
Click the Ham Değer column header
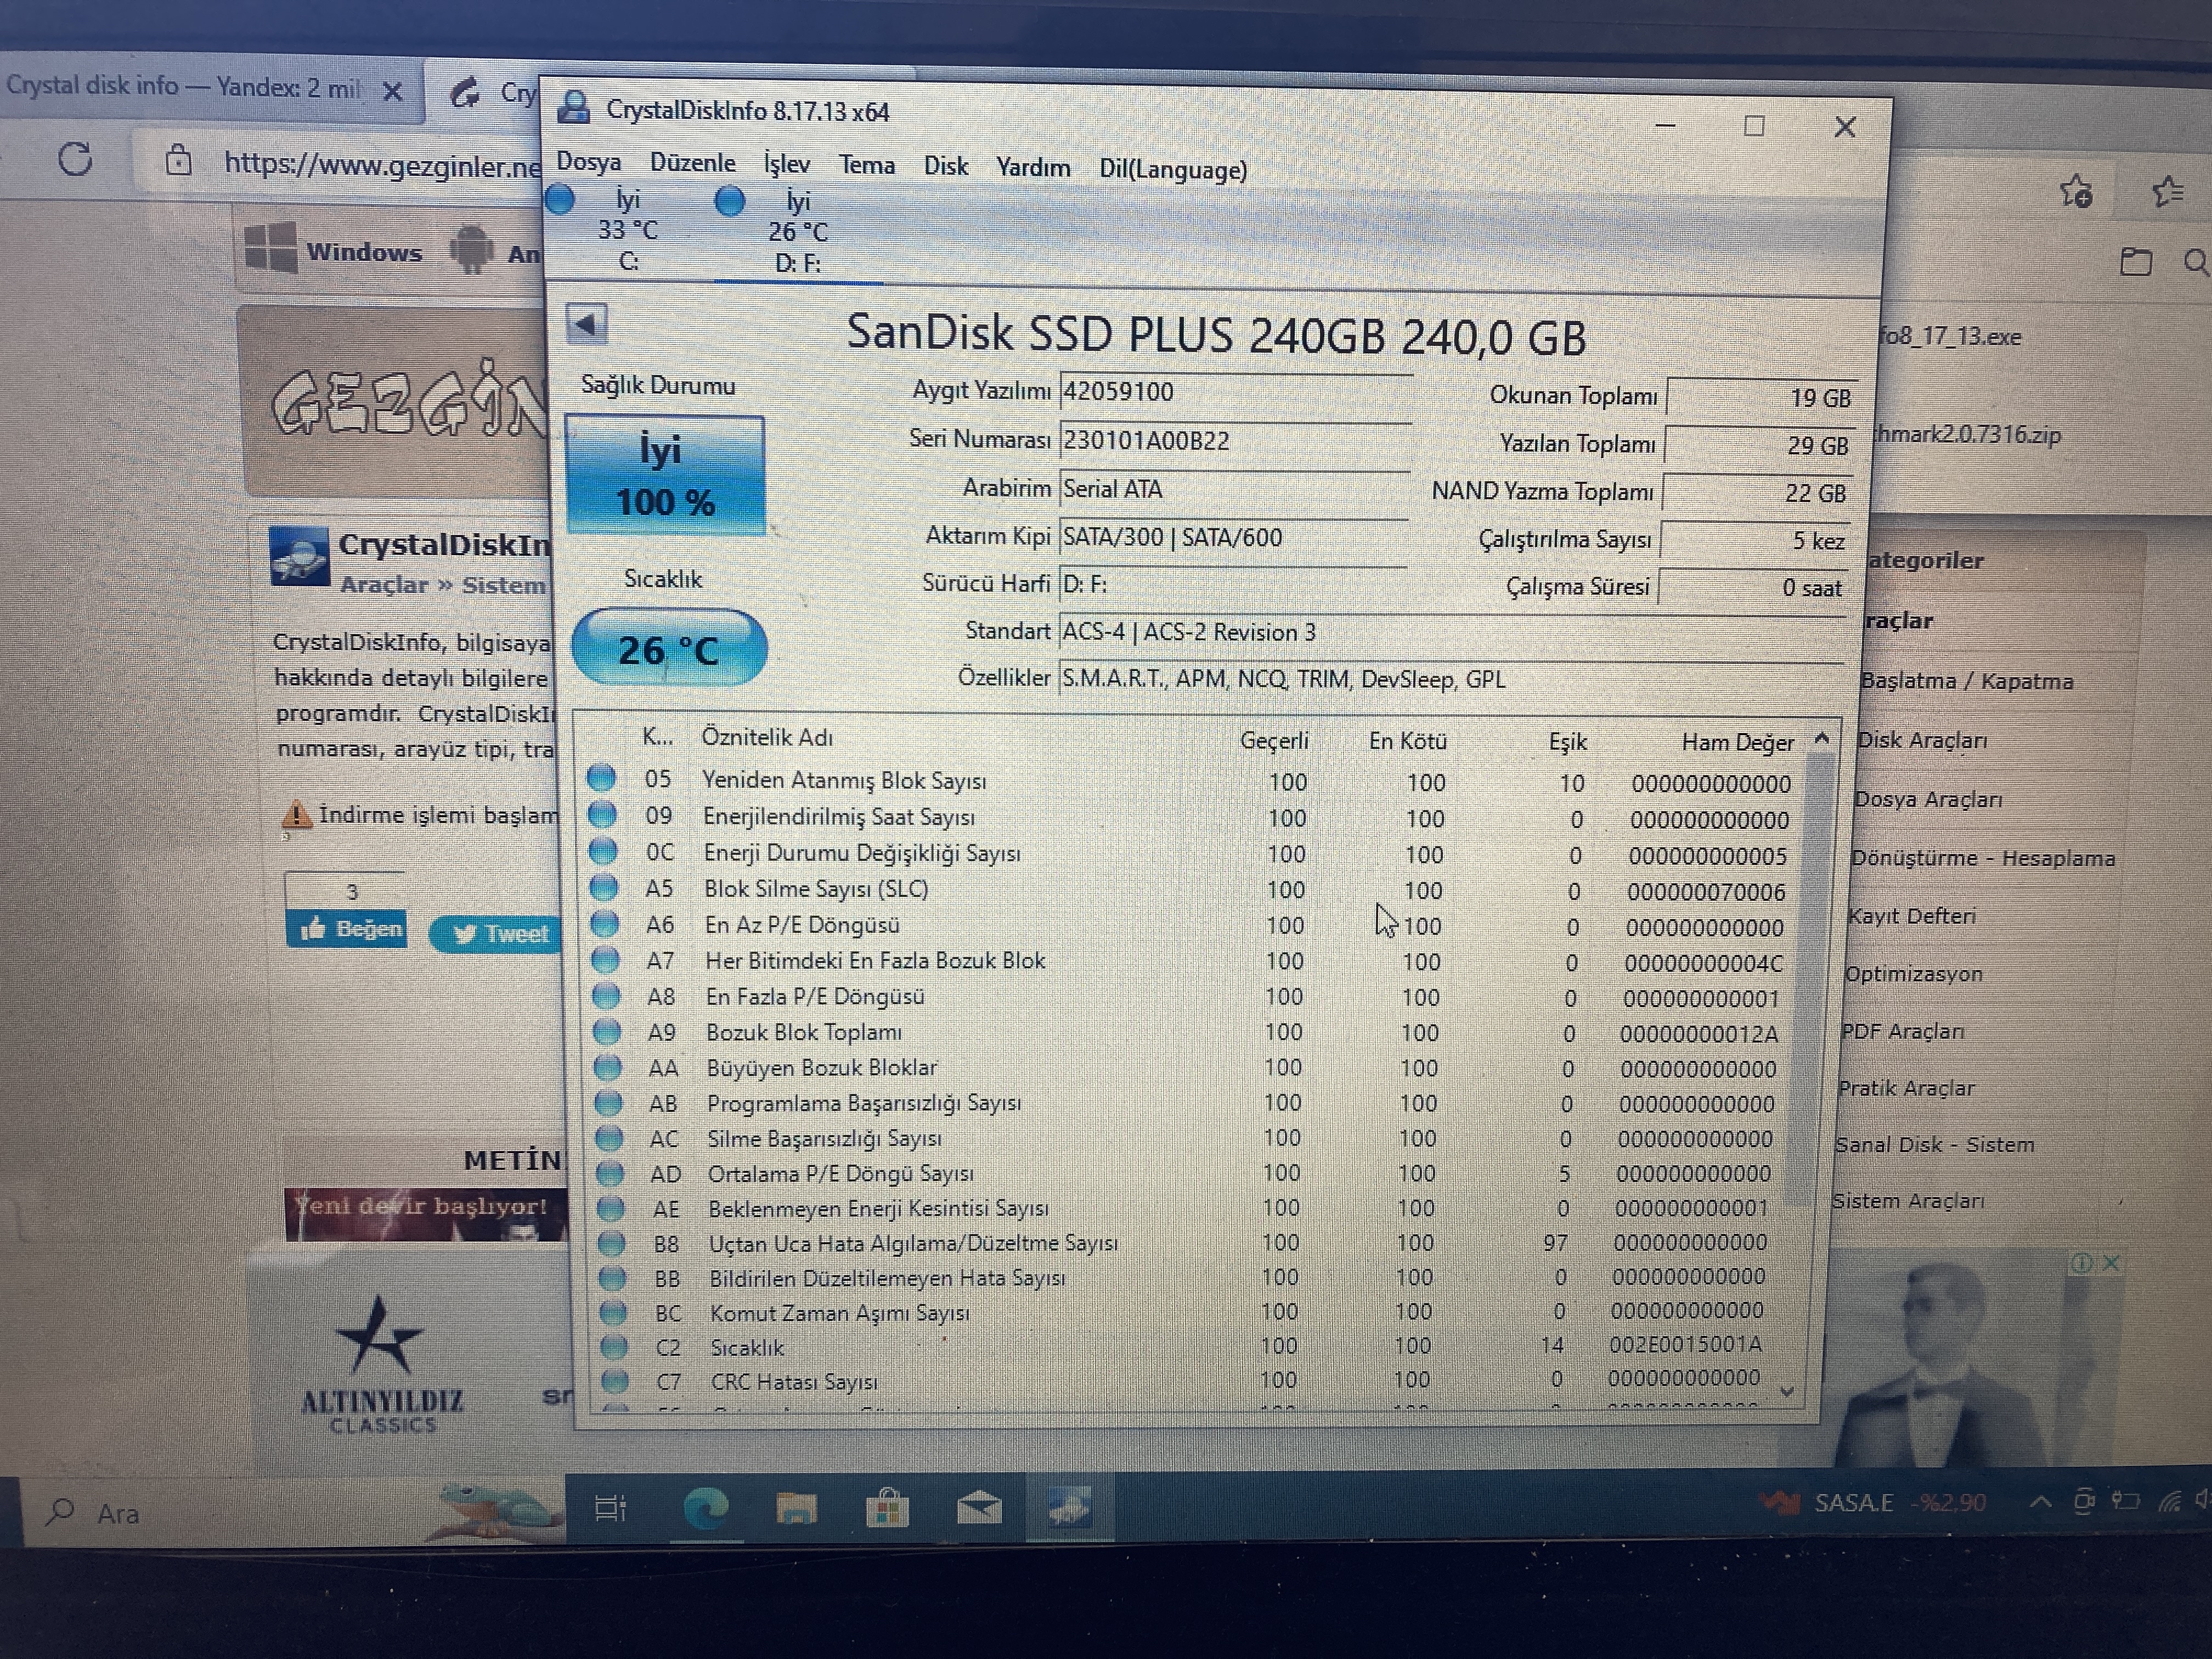click(1737, 742)
